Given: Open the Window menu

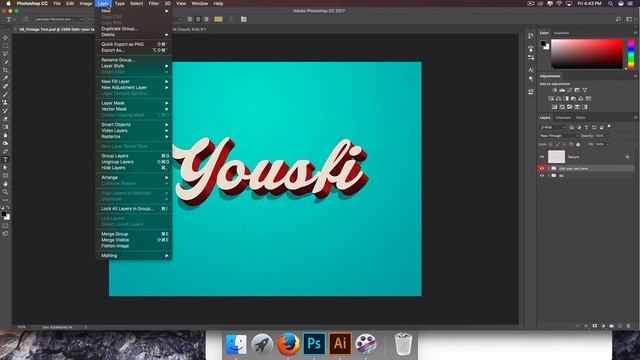Looking at the screenshot, I should coord(200,3).
